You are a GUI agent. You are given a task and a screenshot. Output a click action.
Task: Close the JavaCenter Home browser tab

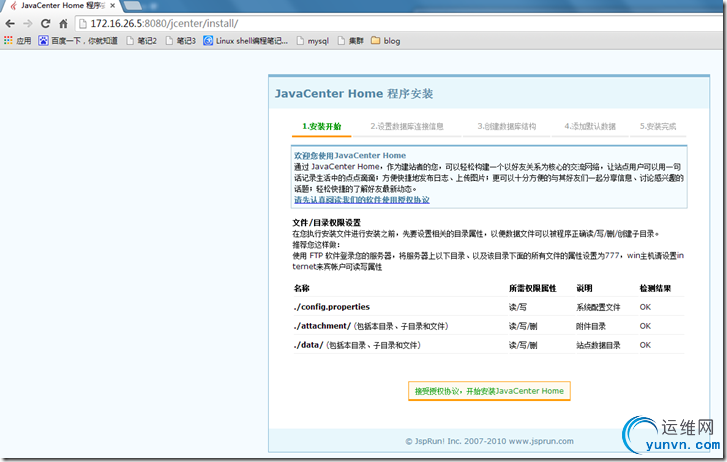(112, 6)
